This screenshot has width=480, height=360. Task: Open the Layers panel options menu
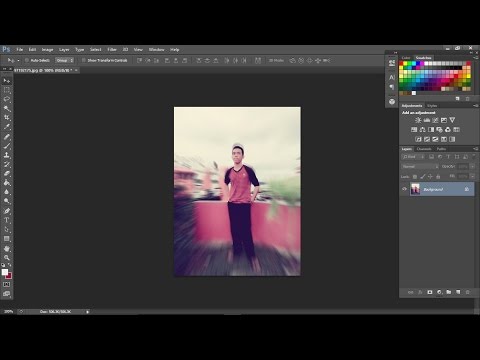pos(476,149)
